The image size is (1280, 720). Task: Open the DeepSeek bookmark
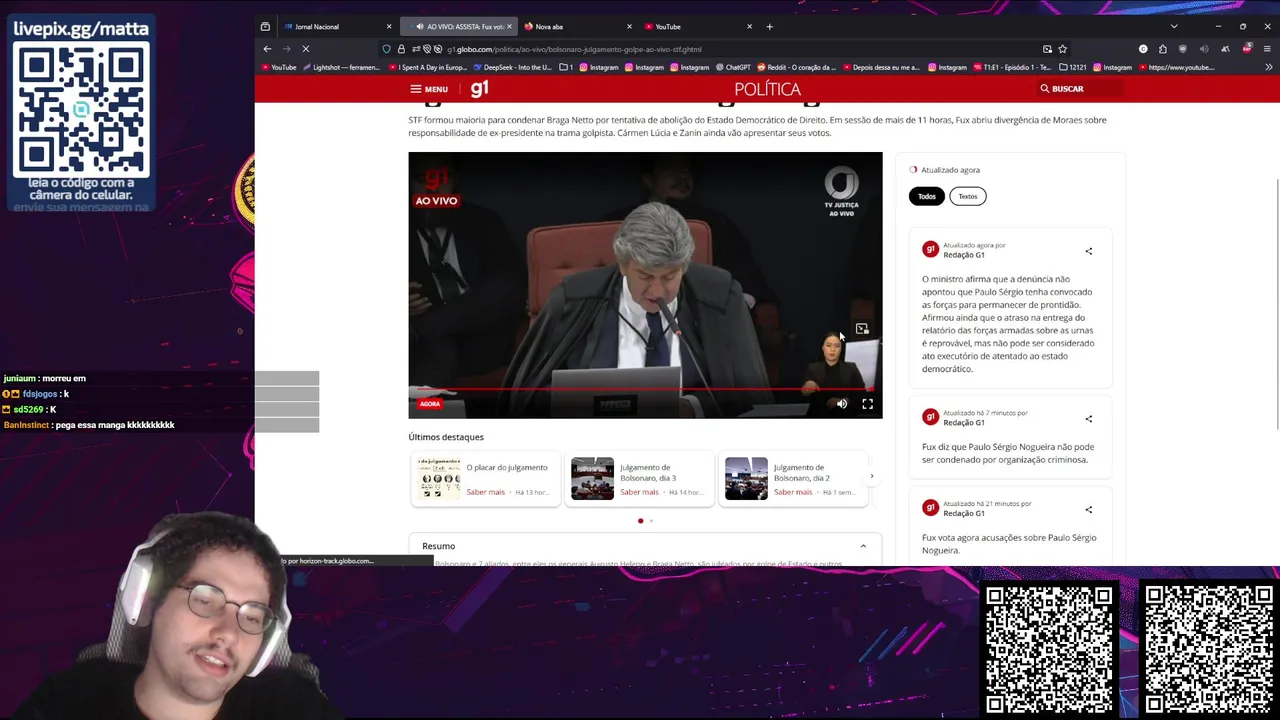pos(512,68)
